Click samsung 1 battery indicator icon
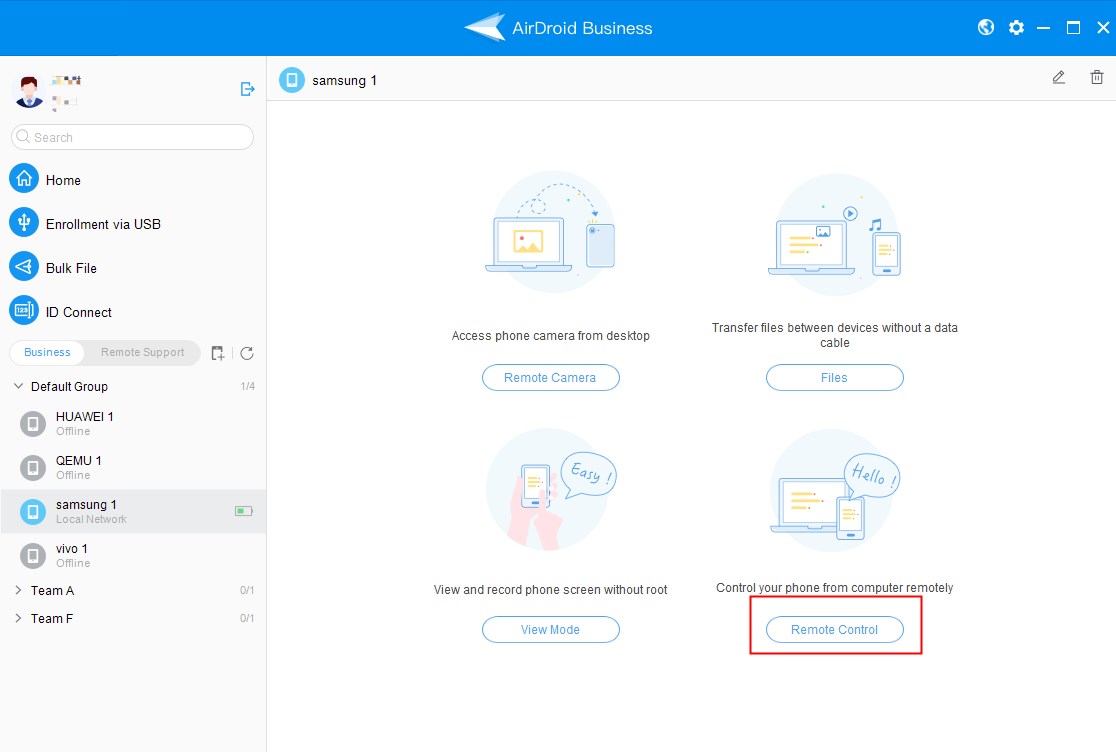This screenshot has height=752, width=1116. pos(243,511)
